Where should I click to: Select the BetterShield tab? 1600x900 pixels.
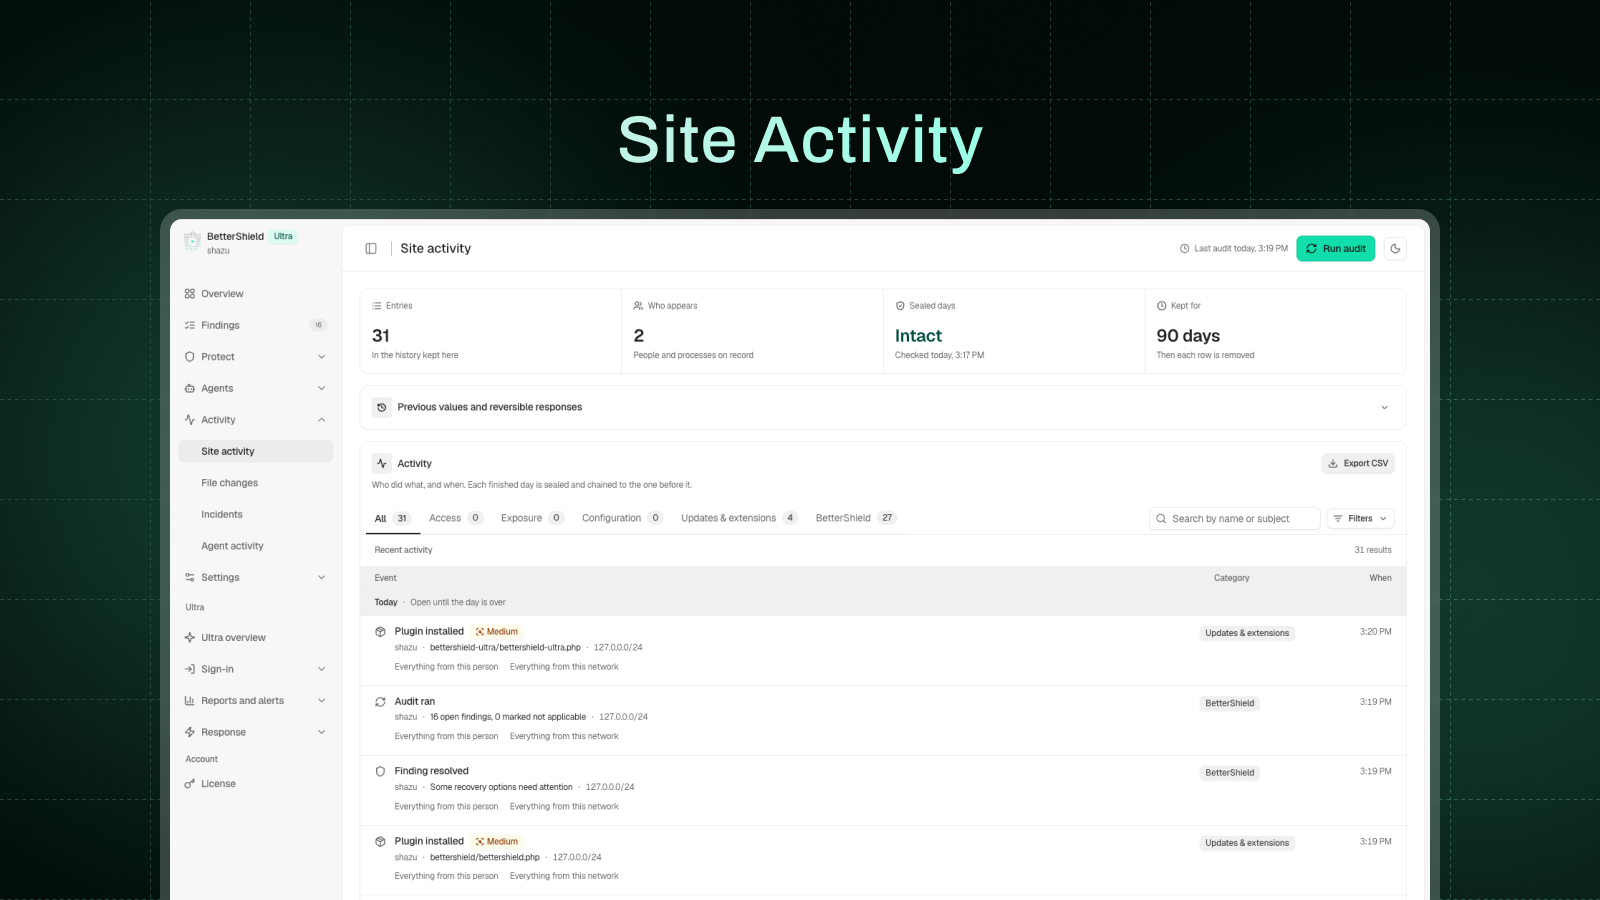tap(856, 518)
